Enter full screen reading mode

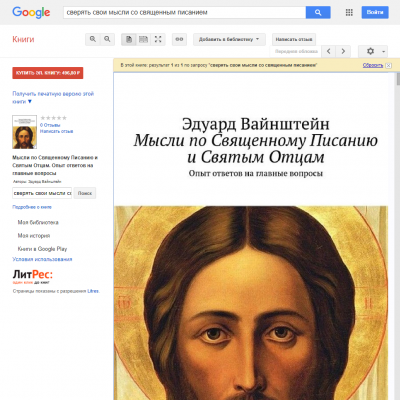pos(158,39)
